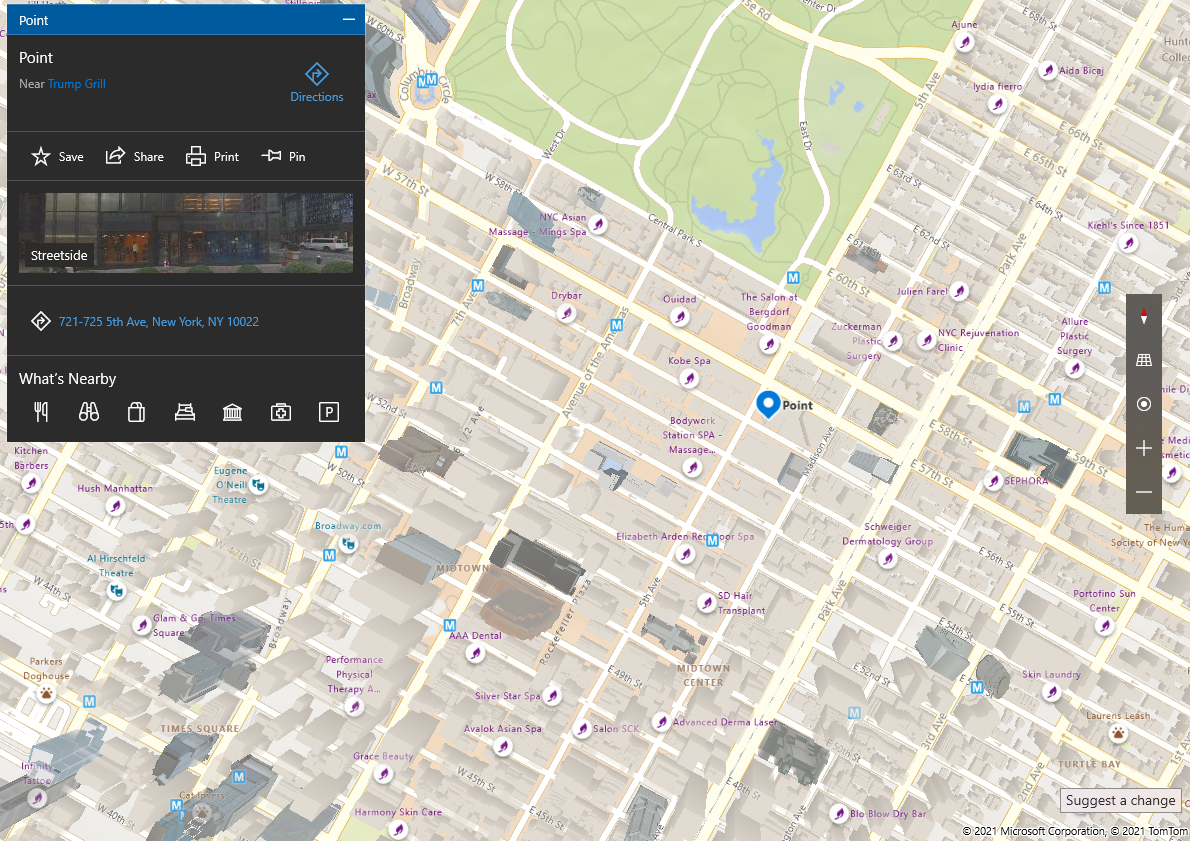Image resolution: width=1190 pixels, height=841 pixels.
Task: Toggle the tilted map view button
Action: 1144,360
